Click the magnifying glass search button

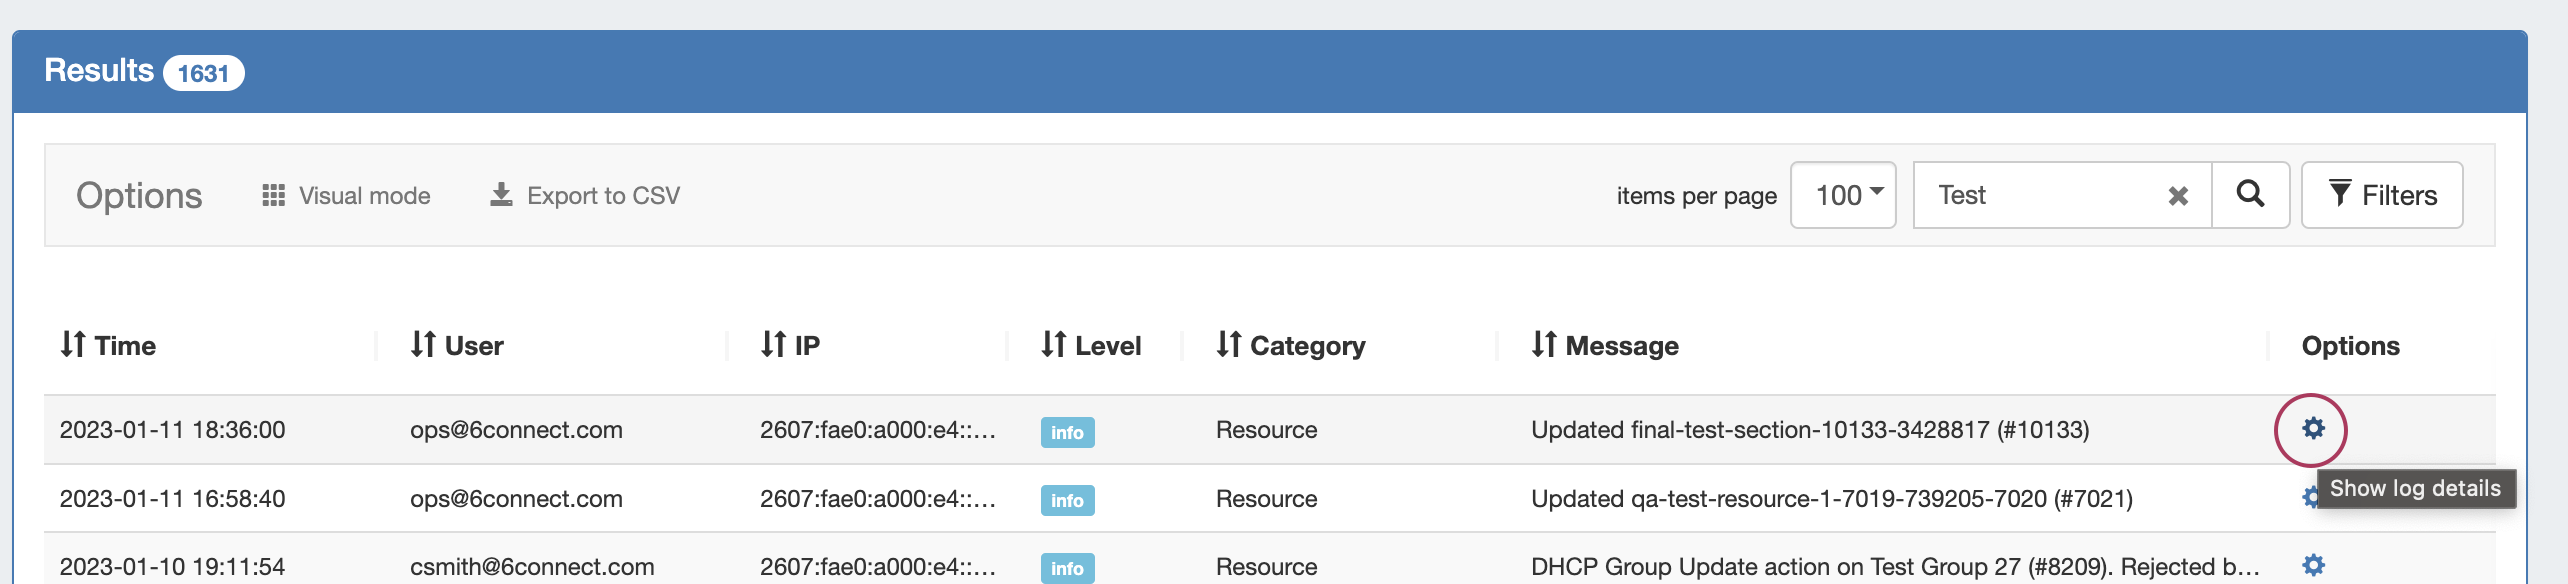coord(2250,194)
